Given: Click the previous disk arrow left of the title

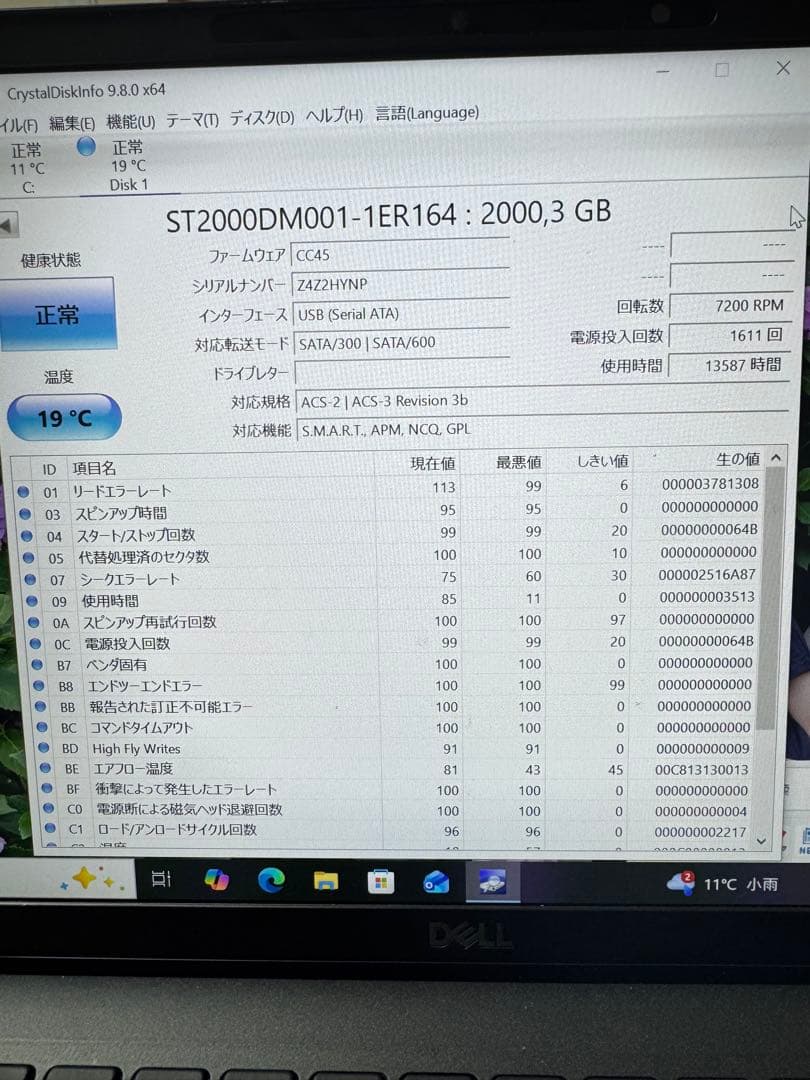Looking at the screenshot, I should pyautogui.click(x=8, y=225).
